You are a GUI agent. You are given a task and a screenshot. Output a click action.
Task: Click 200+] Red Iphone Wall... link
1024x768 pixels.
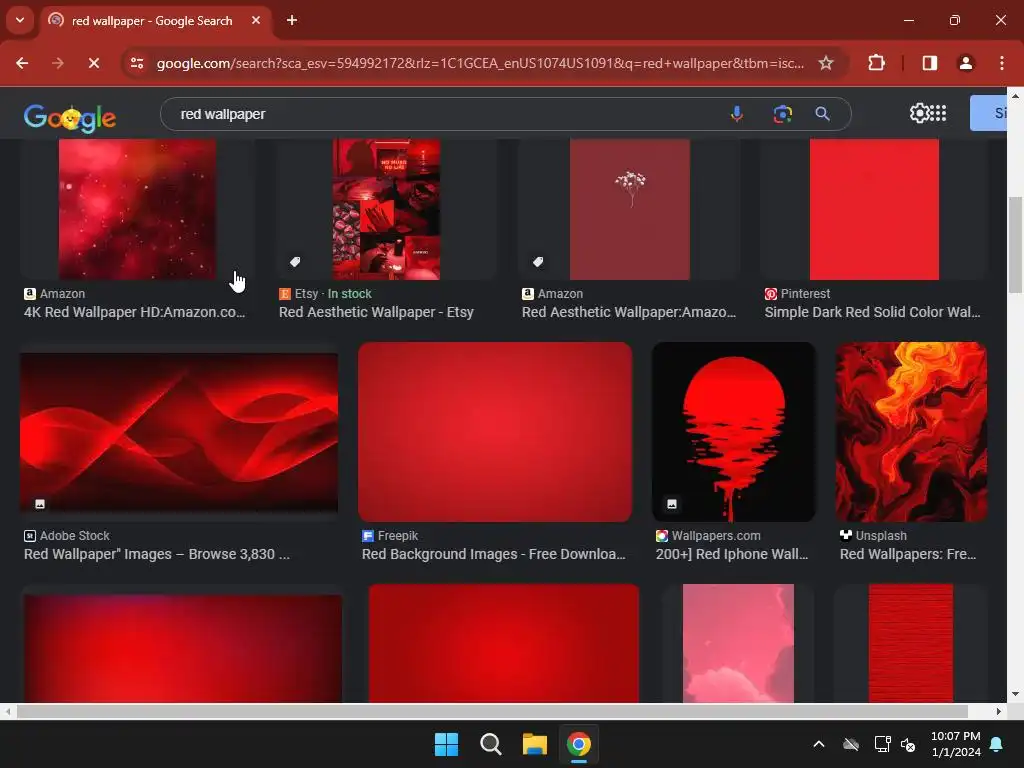(x=732, y=554)
